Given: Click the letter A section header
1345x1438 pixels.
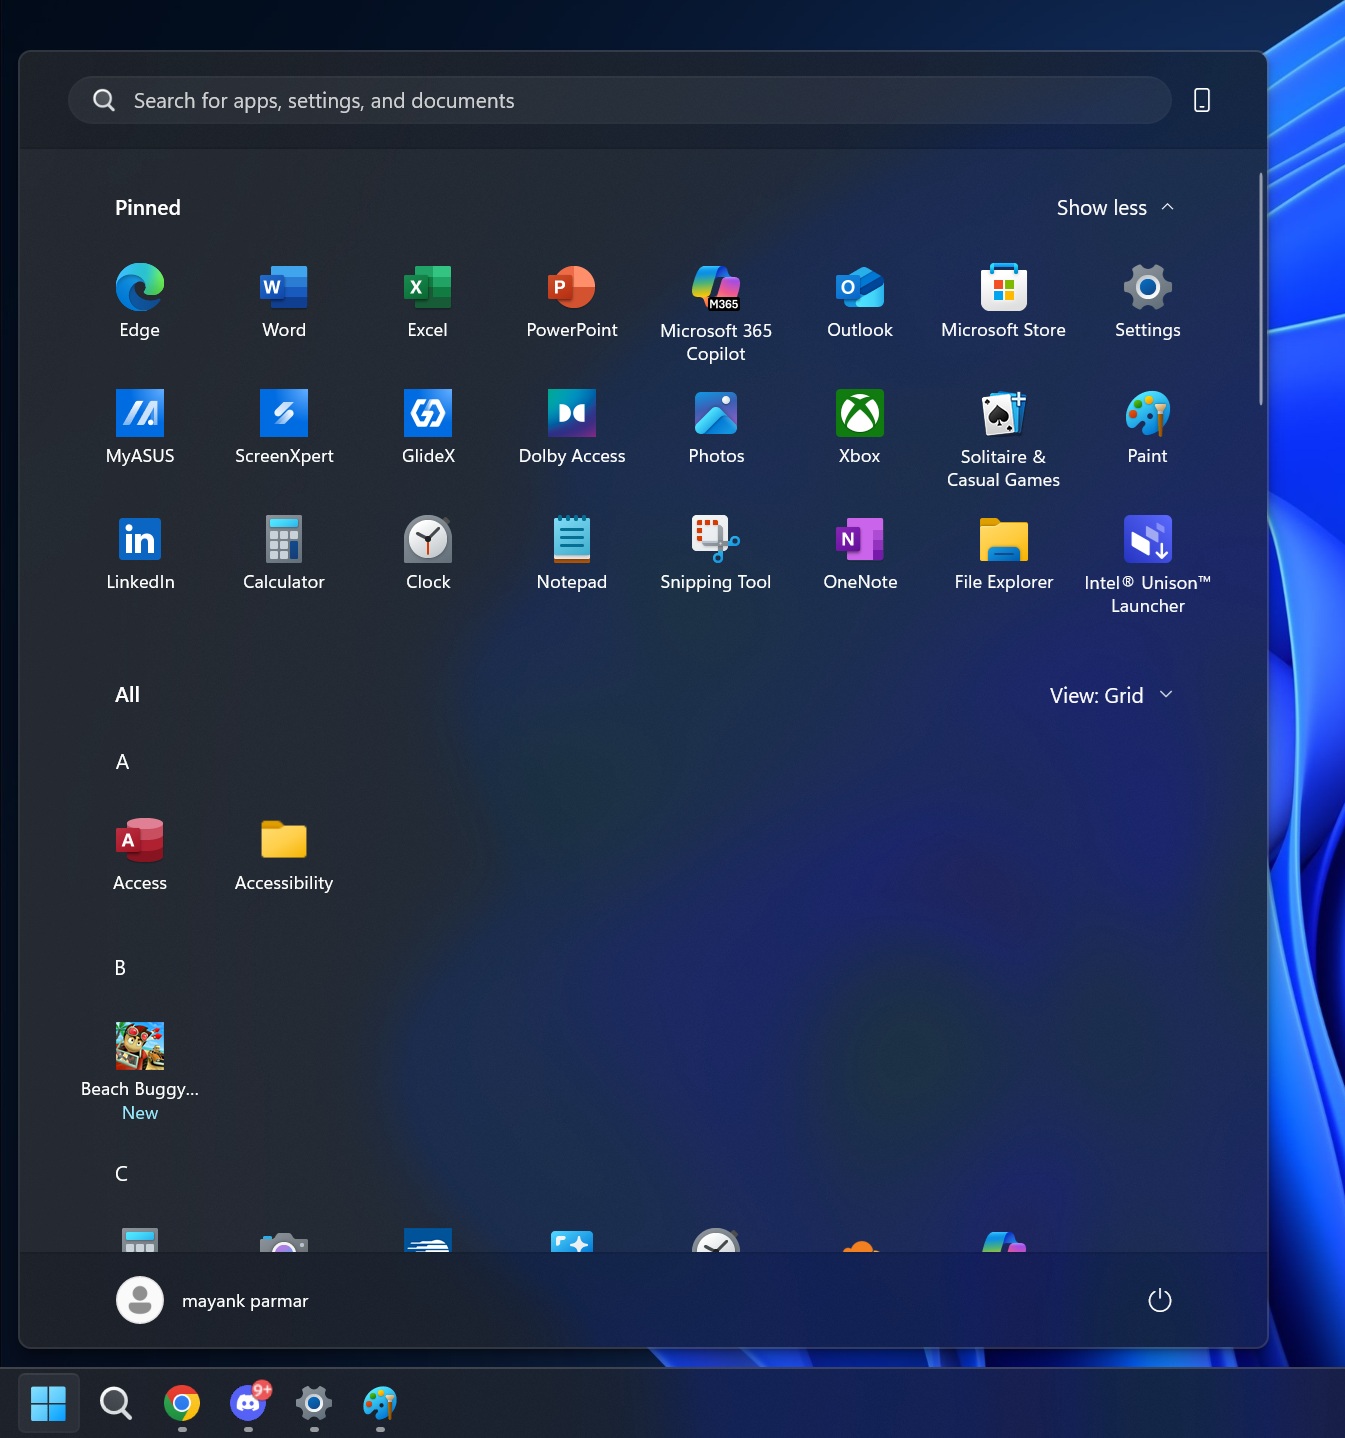Looking at the screenshot, I should tap(122, 762).
